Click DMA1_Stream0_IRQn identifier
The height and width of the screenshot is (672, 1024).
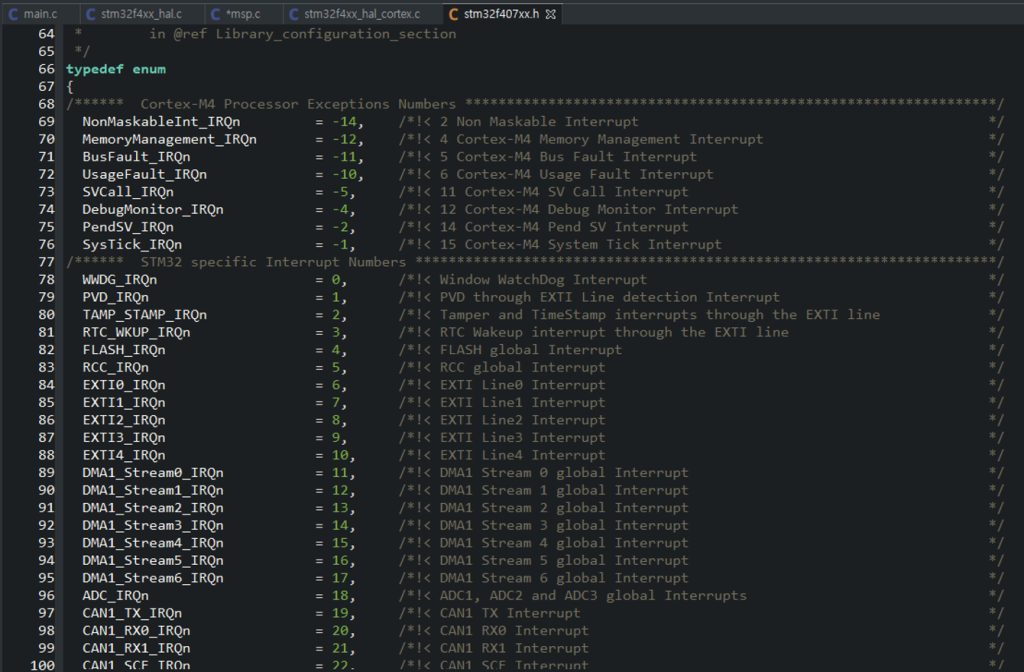153,473
